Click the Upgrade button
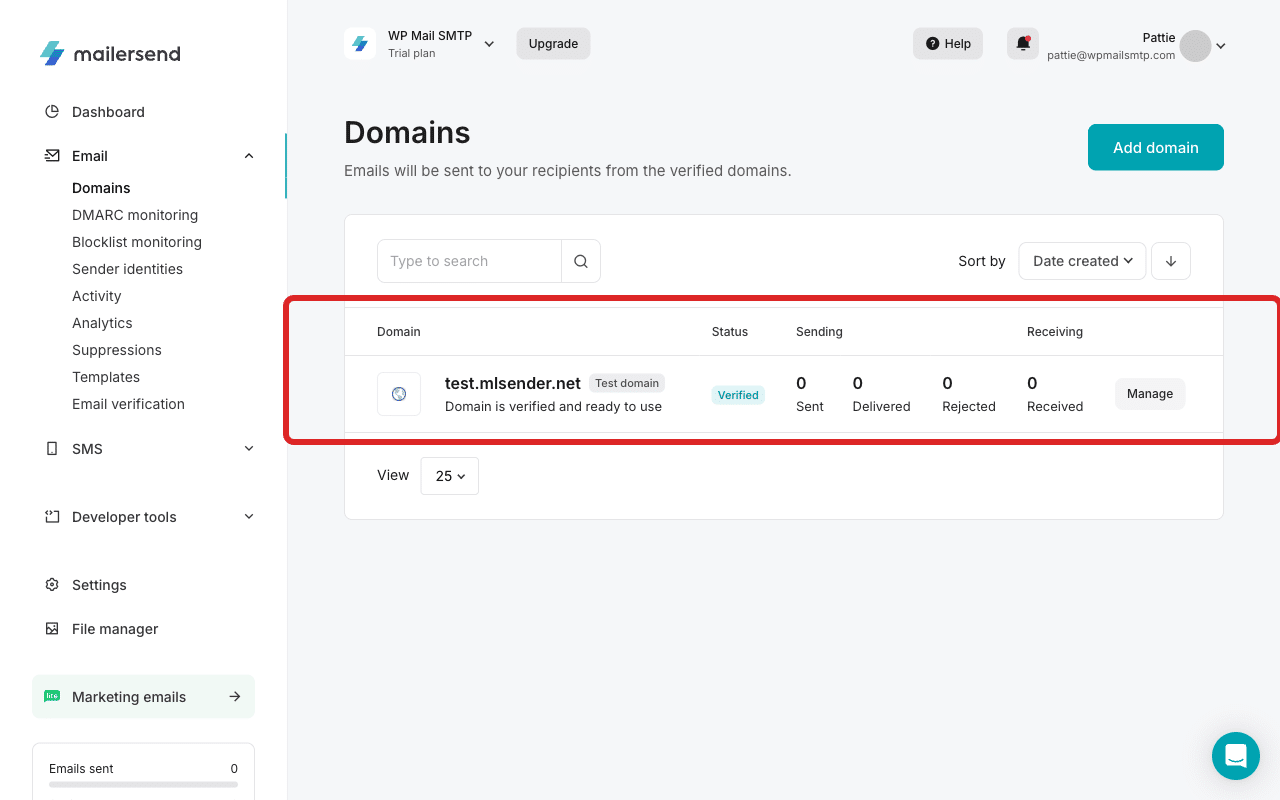This screenshot has width=1280, height=800. click(x=553, y=44)
